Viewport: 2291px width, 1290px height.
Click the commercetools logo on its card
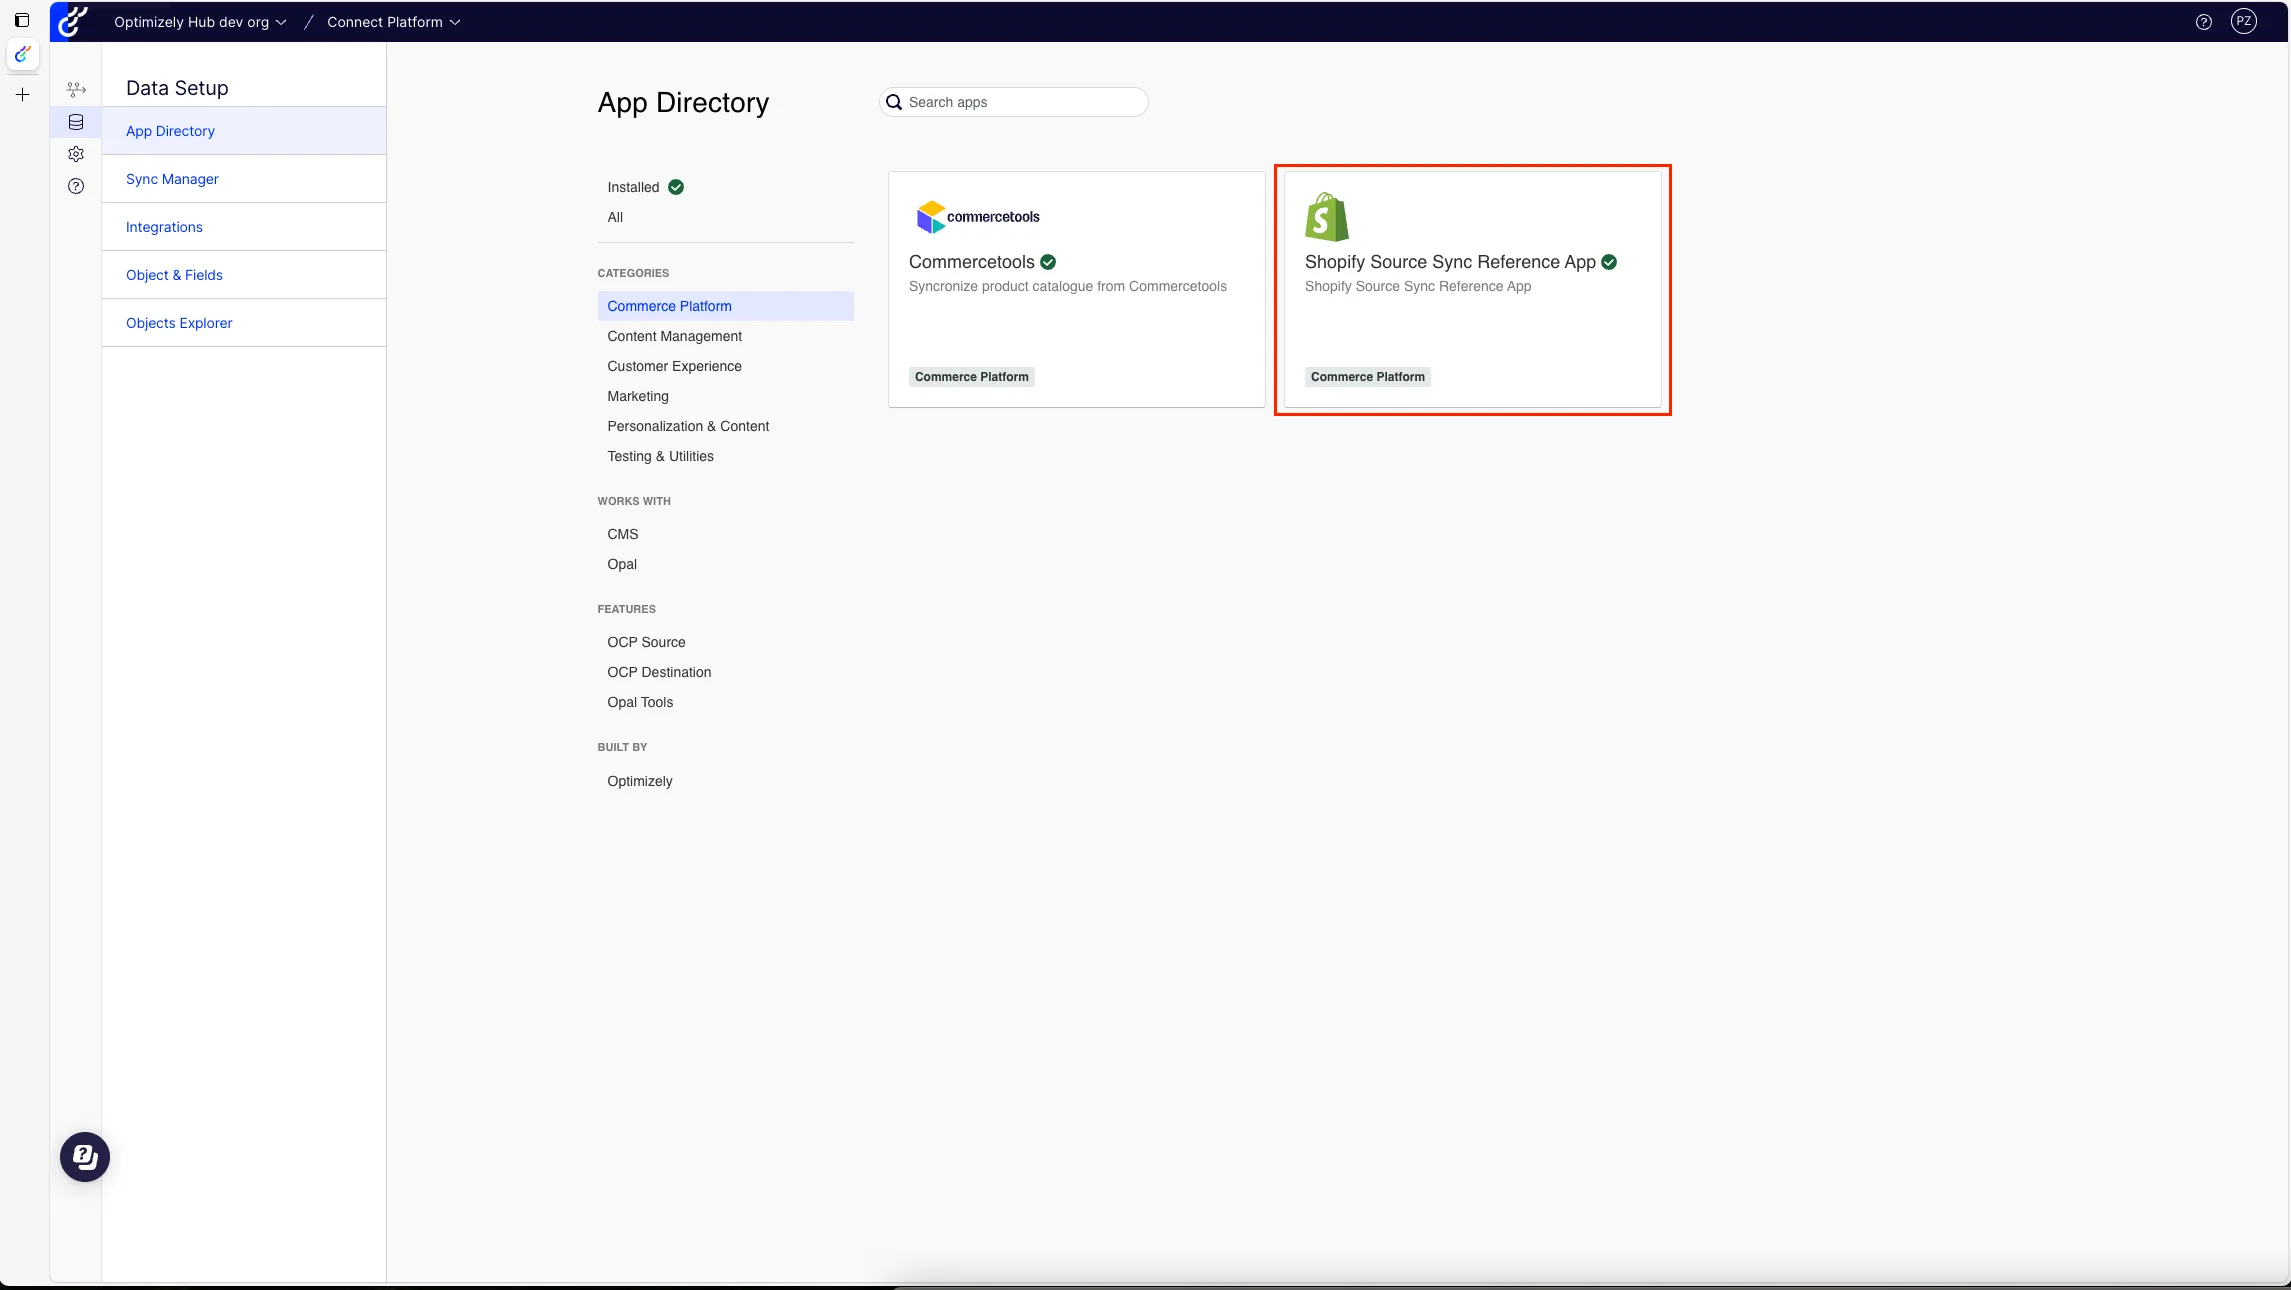[978, 217]
